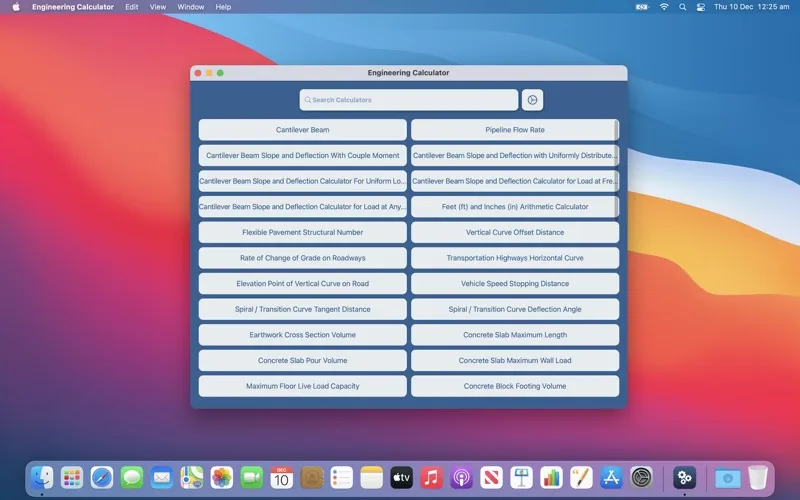Click the Wi-Fi status icon
The image size is (800, 500).
click(x=664, y=7)
